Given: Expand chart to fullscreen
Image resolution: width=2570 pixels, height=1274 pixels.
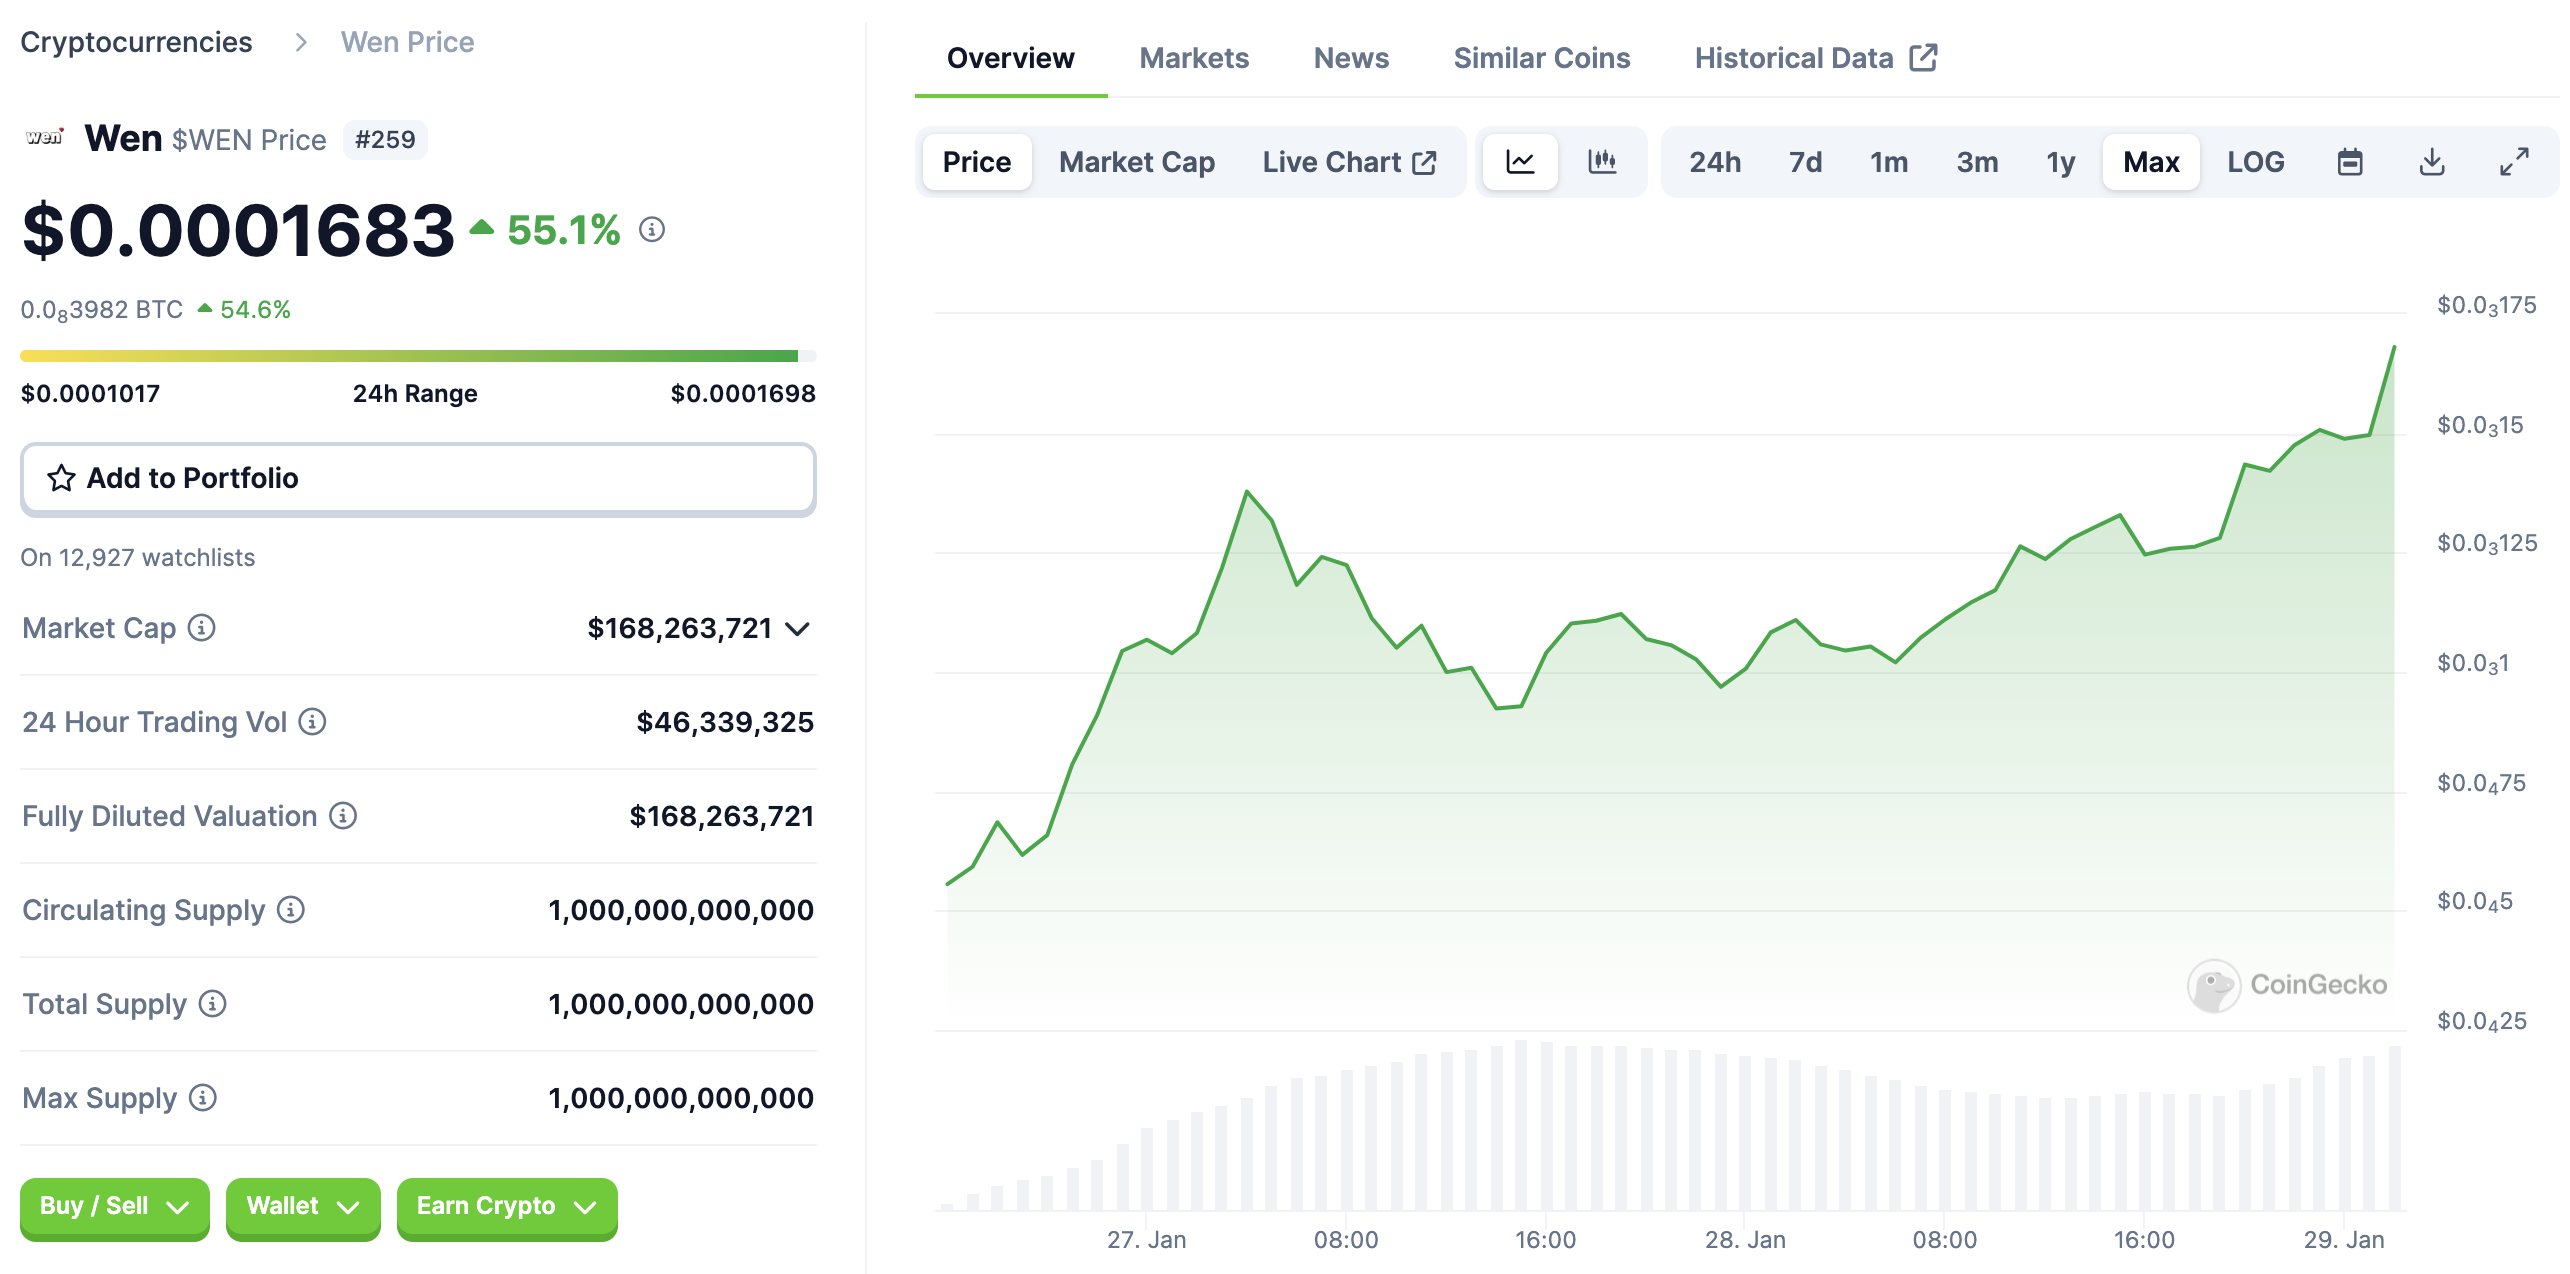Looking at the screenshot, I should pyautogui.click(x=2514, y=162).
